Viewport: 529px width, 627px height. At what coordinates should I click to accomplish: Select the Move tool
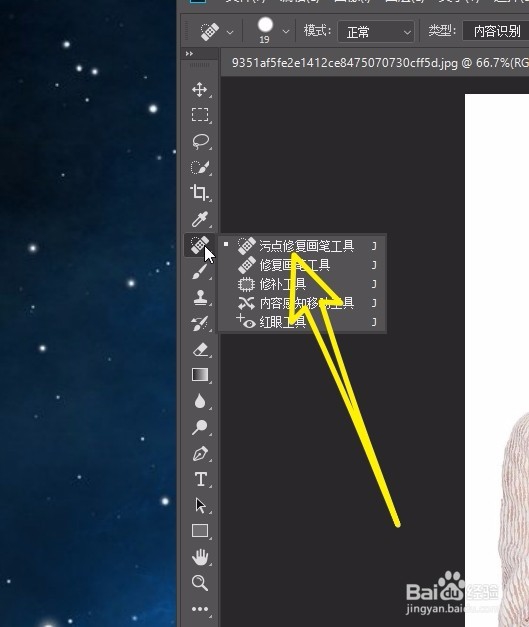[200, 90]
